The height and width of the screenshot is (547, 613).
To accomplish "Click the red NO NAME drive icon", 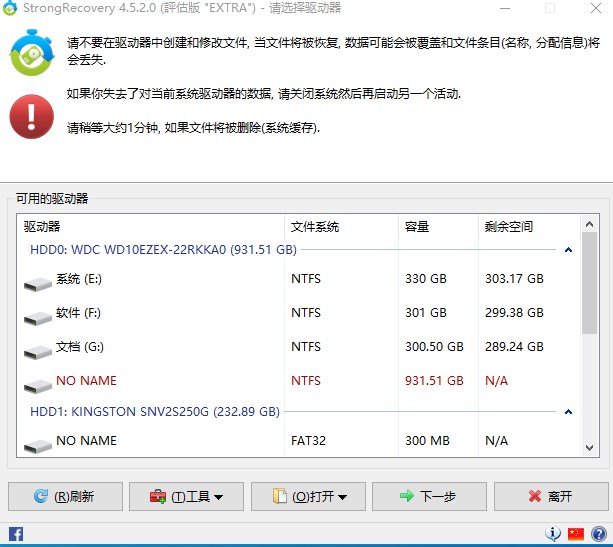I will pos(38,386).
